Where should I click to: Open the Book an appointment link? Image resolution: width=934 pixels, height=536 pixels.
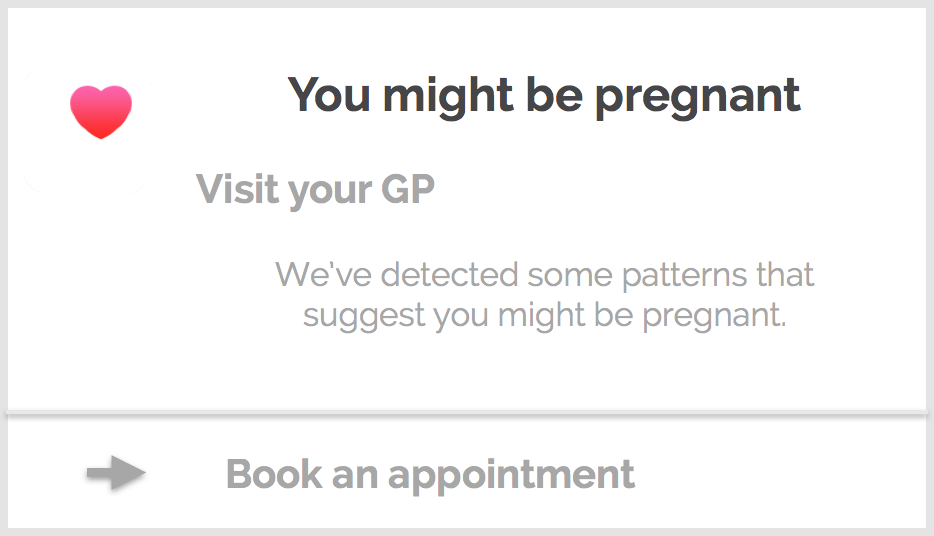[430, 474]
